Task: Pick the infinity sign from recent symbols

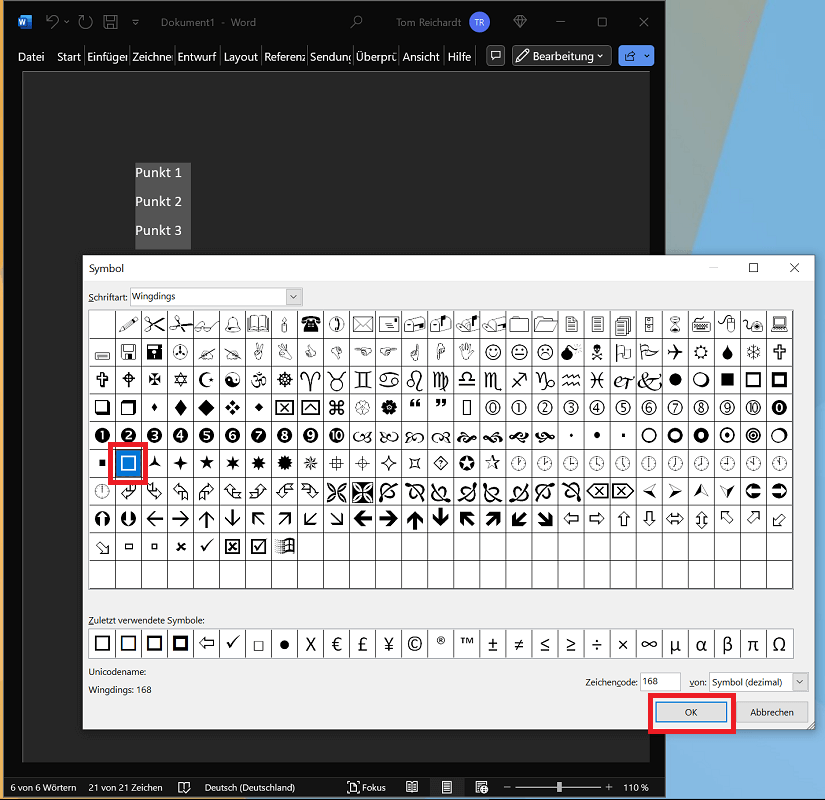Action: tap(649, 644)
